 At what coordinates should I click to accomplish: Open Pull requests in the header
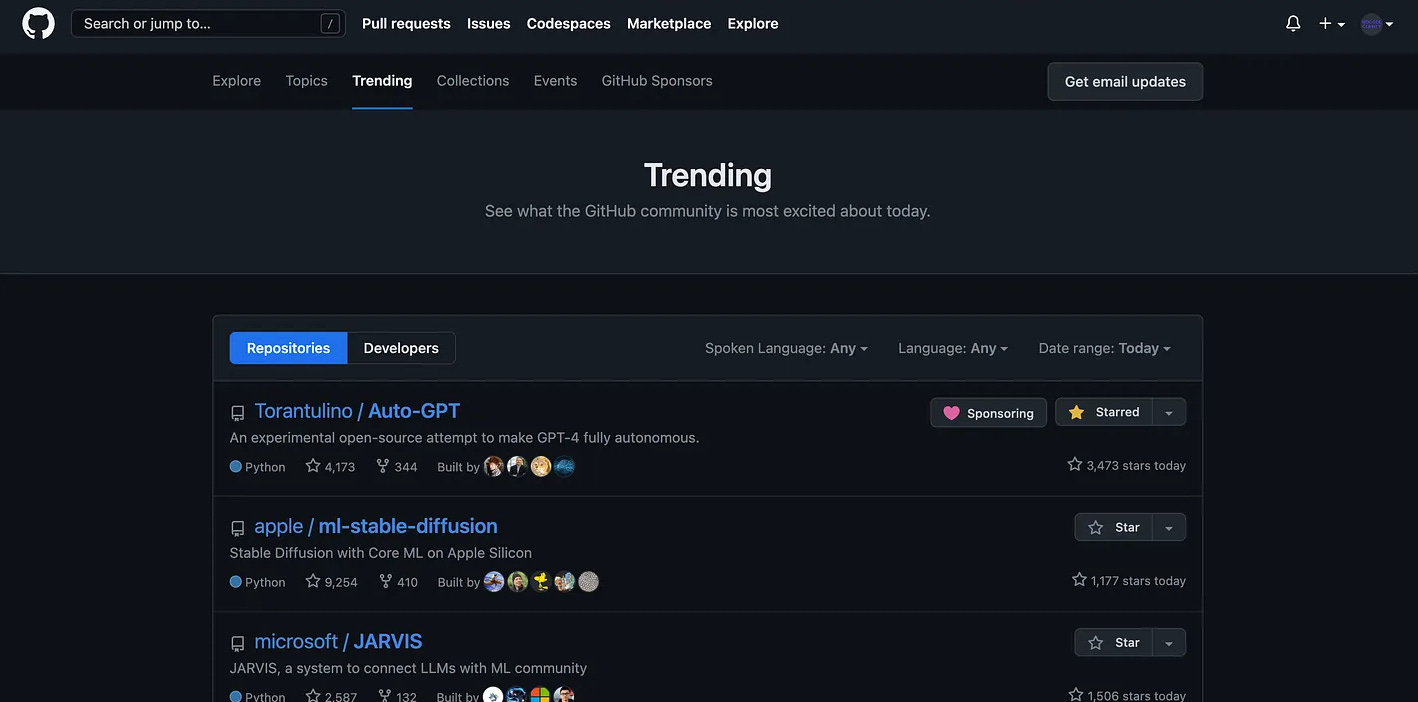pos(406,23)
